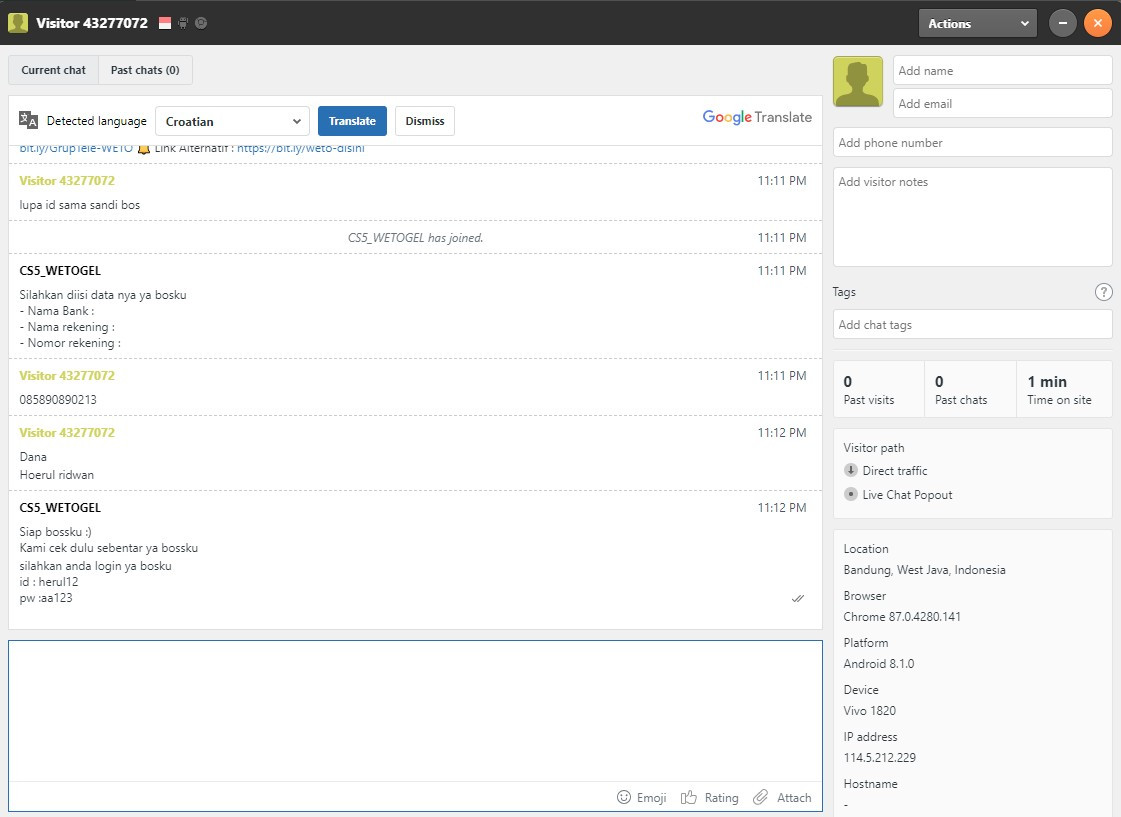1121x817 pixels.
Task: Click the message read double-check mark
Action: tap(798, 598)
